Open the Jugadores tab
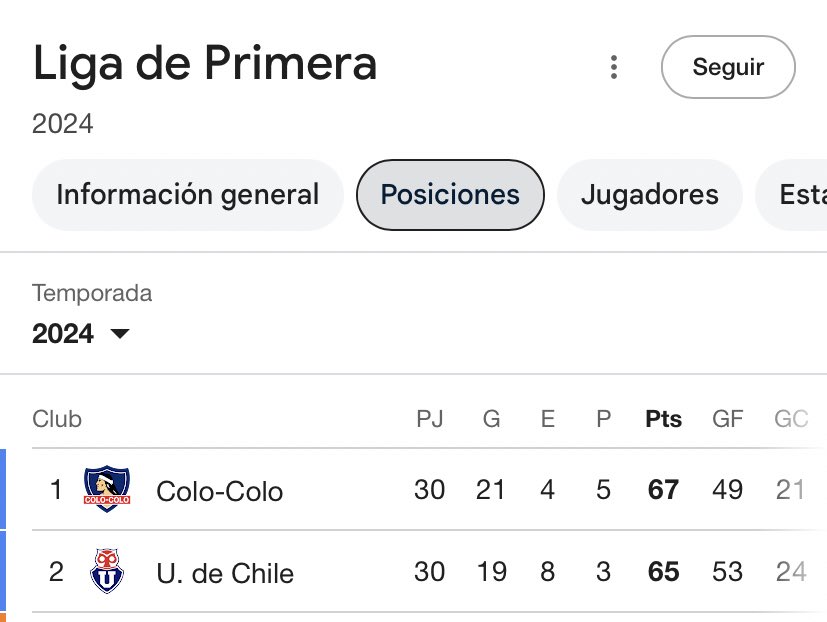The height and width of the screenshot is (622, 827). [x=650, y=195]
